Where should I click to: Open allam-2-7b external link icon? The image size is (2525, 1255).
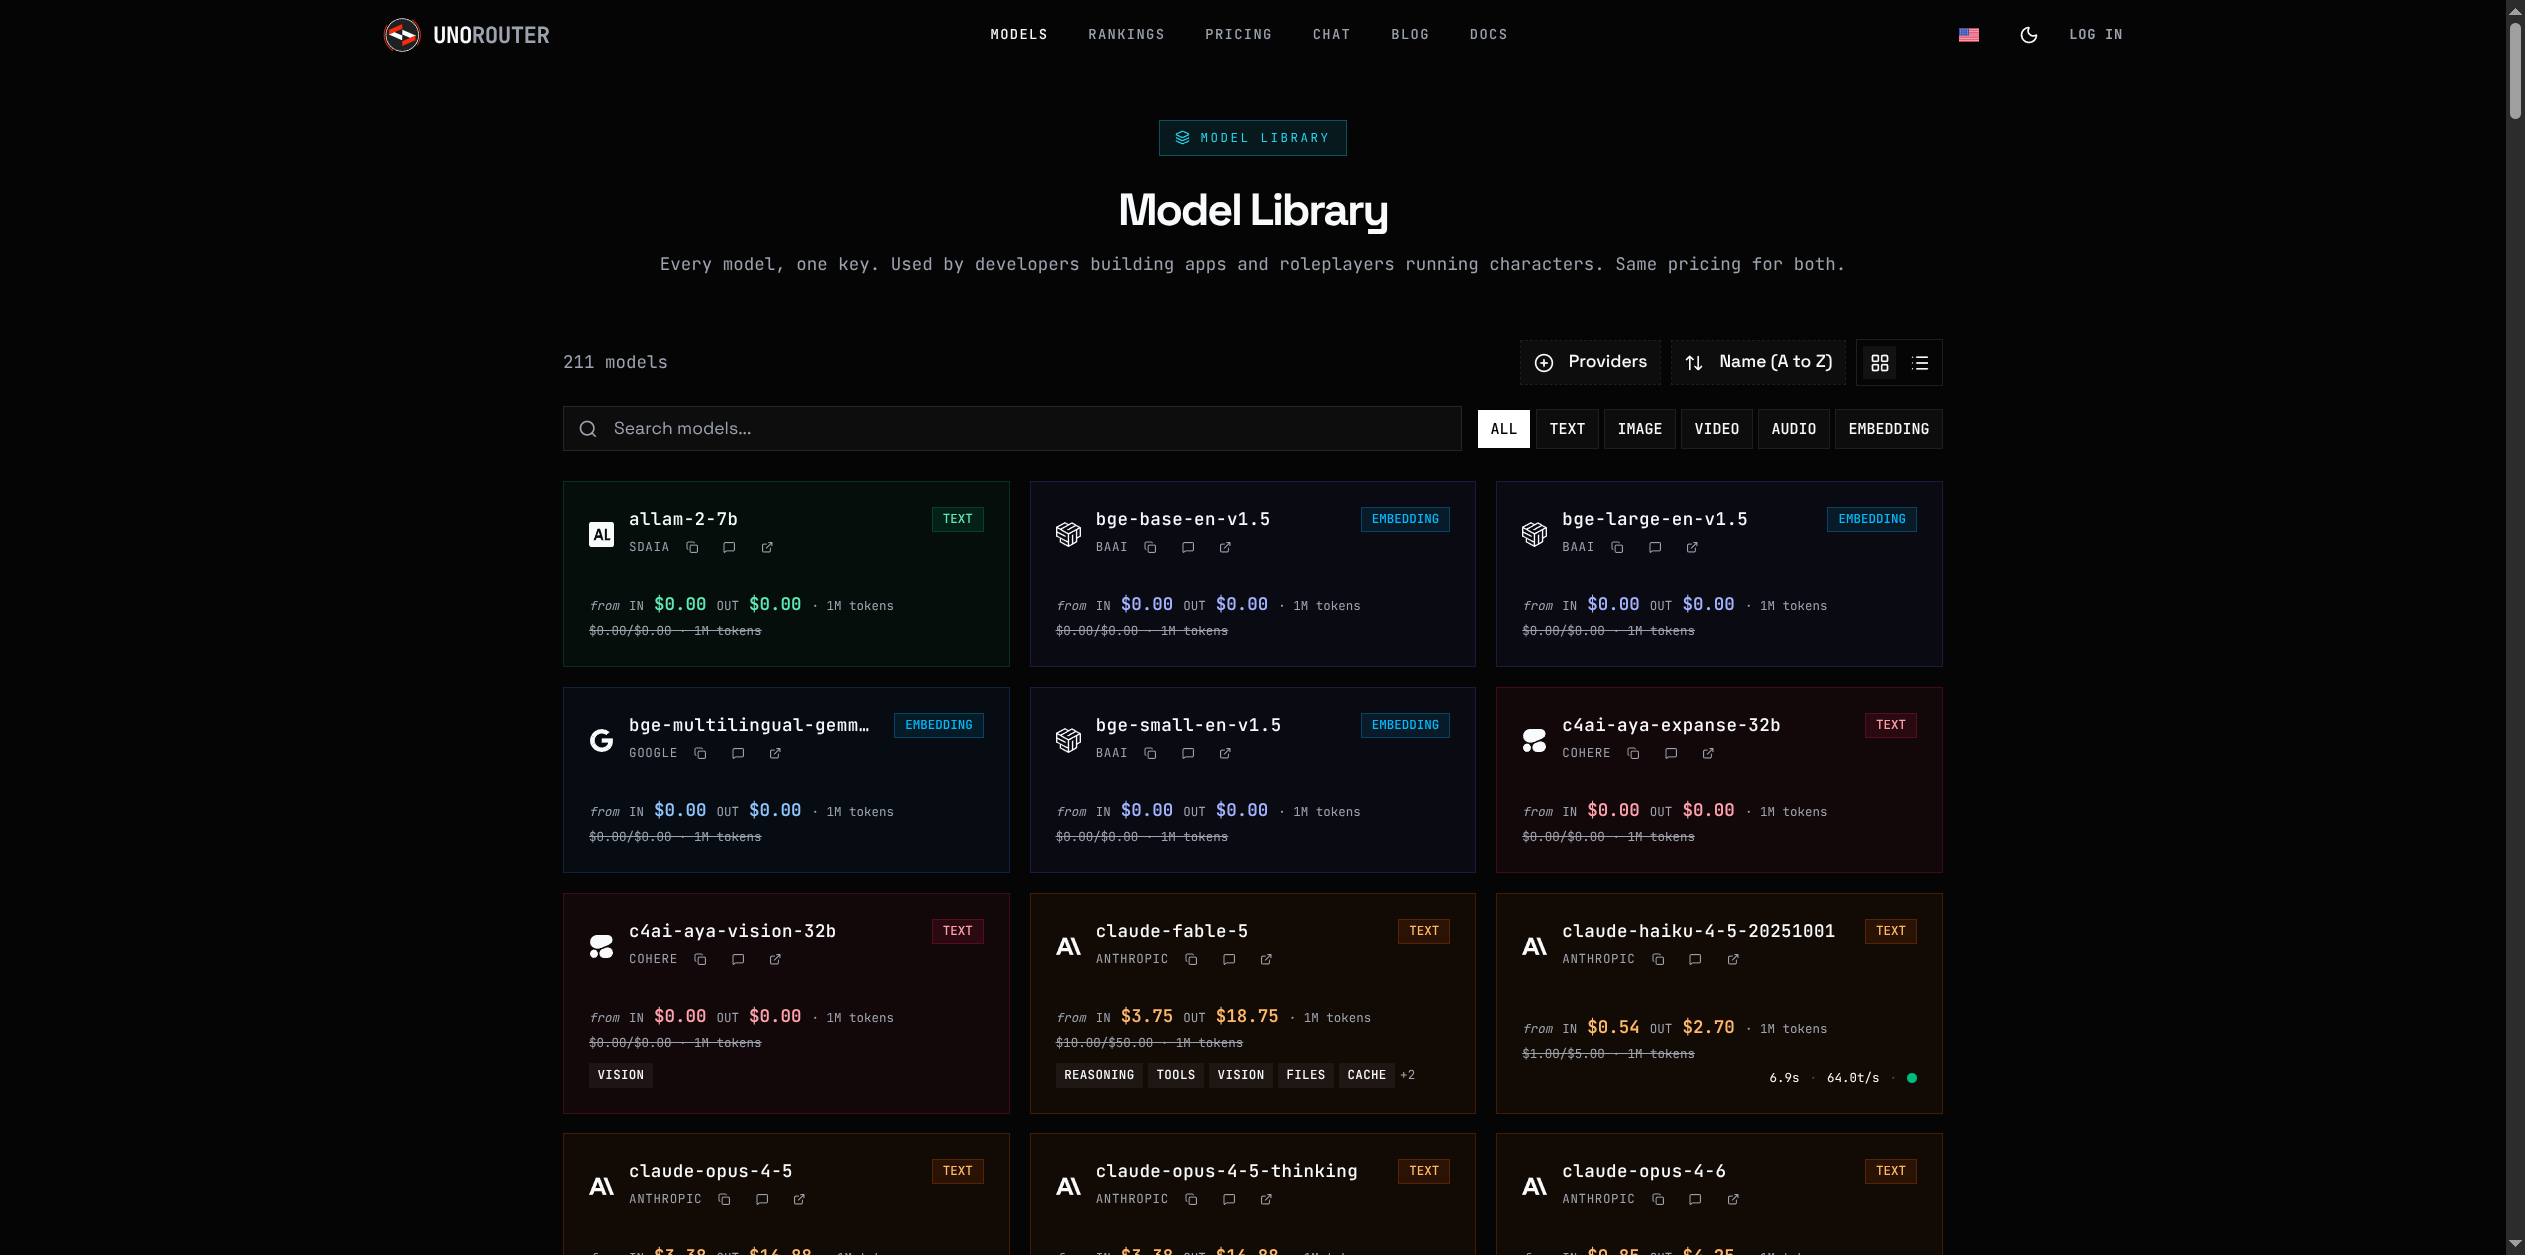767,548
